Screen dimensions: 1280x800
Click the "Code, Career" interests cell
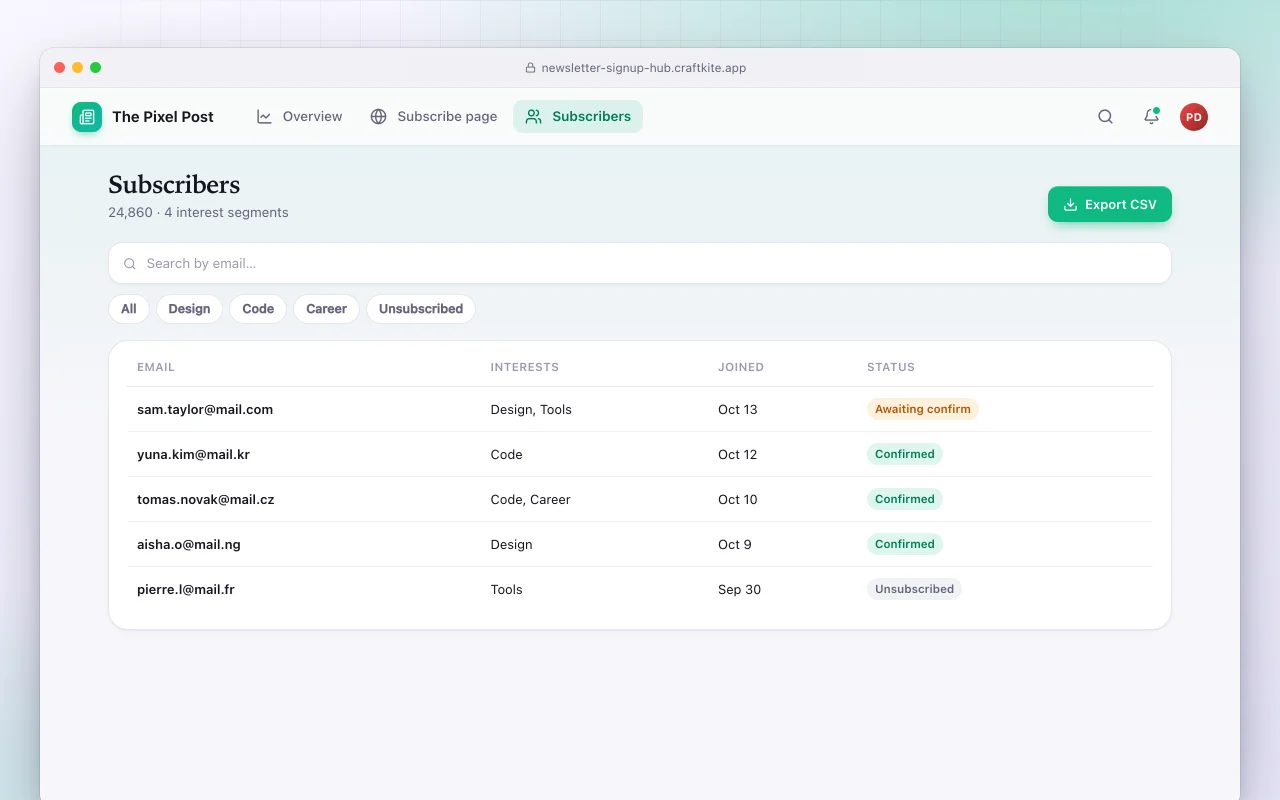tap(530, 499)
